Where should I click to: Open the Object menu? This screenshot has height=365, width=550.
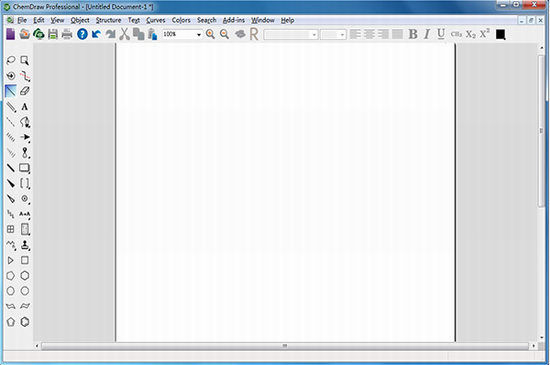[x=80, y=20]
